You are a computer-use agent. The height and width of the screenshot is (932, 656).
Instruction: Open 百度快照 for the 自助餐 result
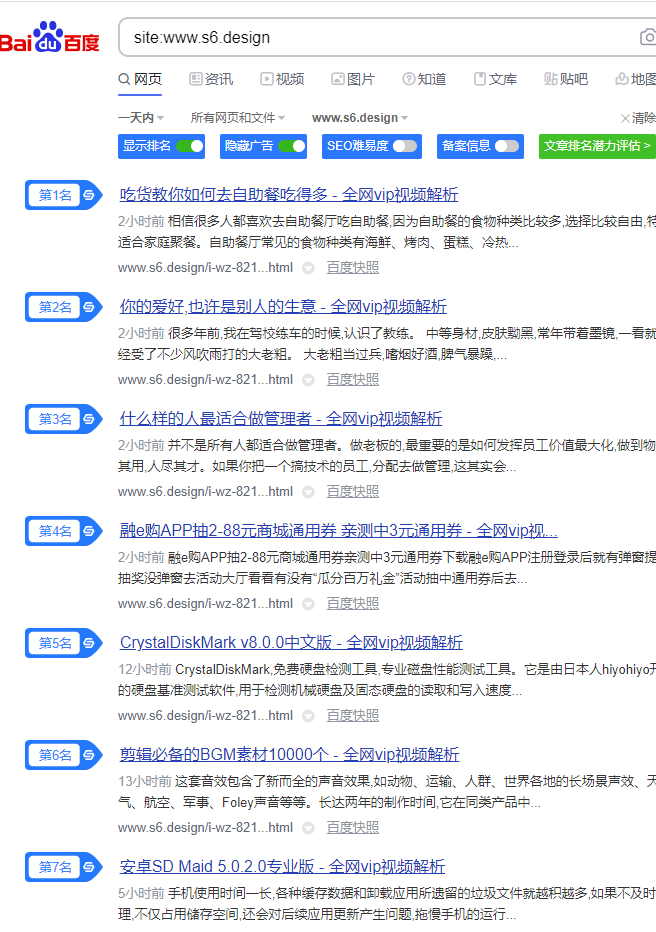pos(352,268)
